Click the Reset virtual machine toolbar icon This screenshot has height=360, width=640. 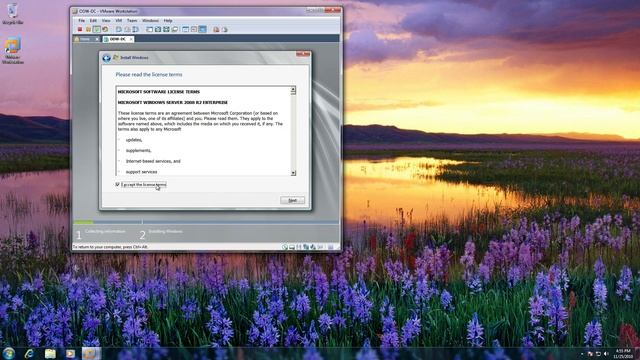point(105,29)
